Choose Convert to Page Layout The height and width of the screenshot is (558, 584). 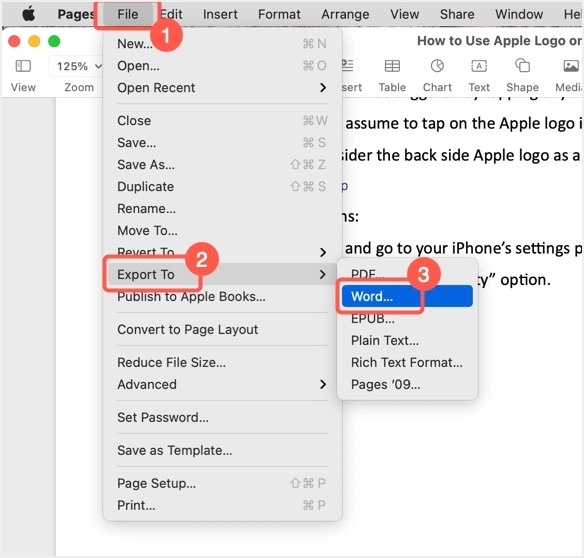pos(222,329)
